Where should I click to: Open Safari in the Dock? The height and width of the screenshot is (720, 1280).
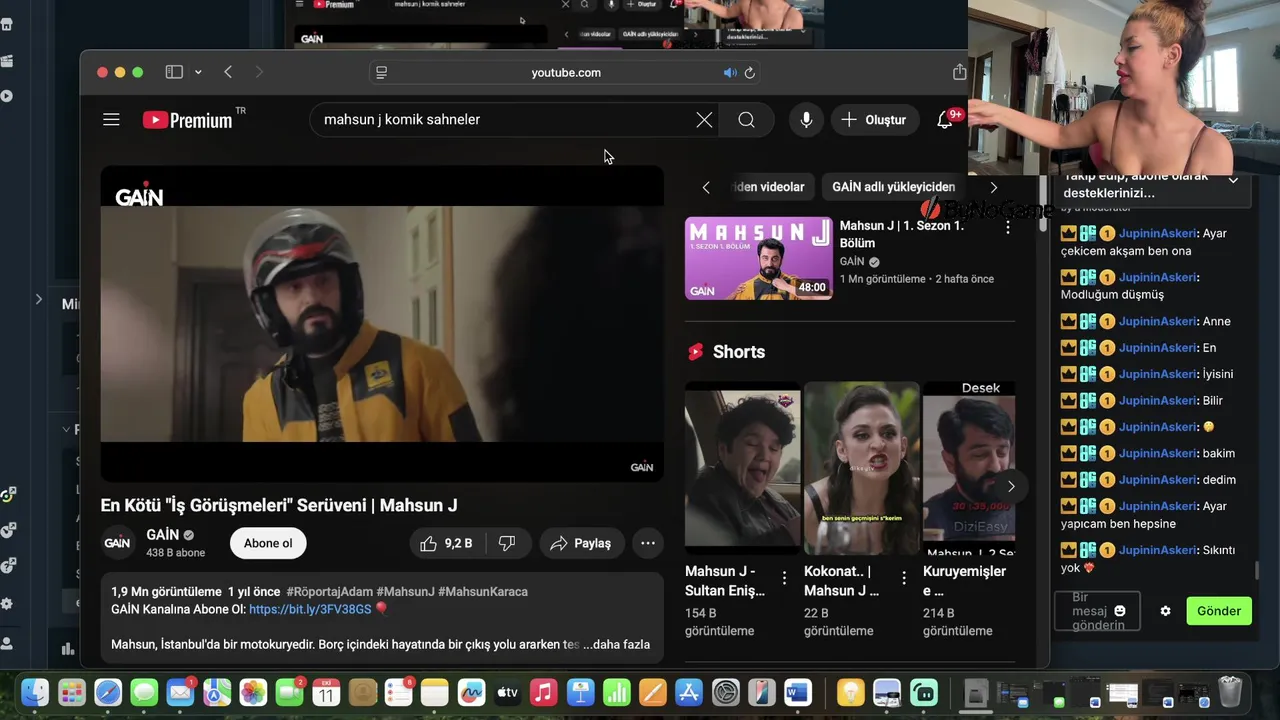tap(108, 692)
